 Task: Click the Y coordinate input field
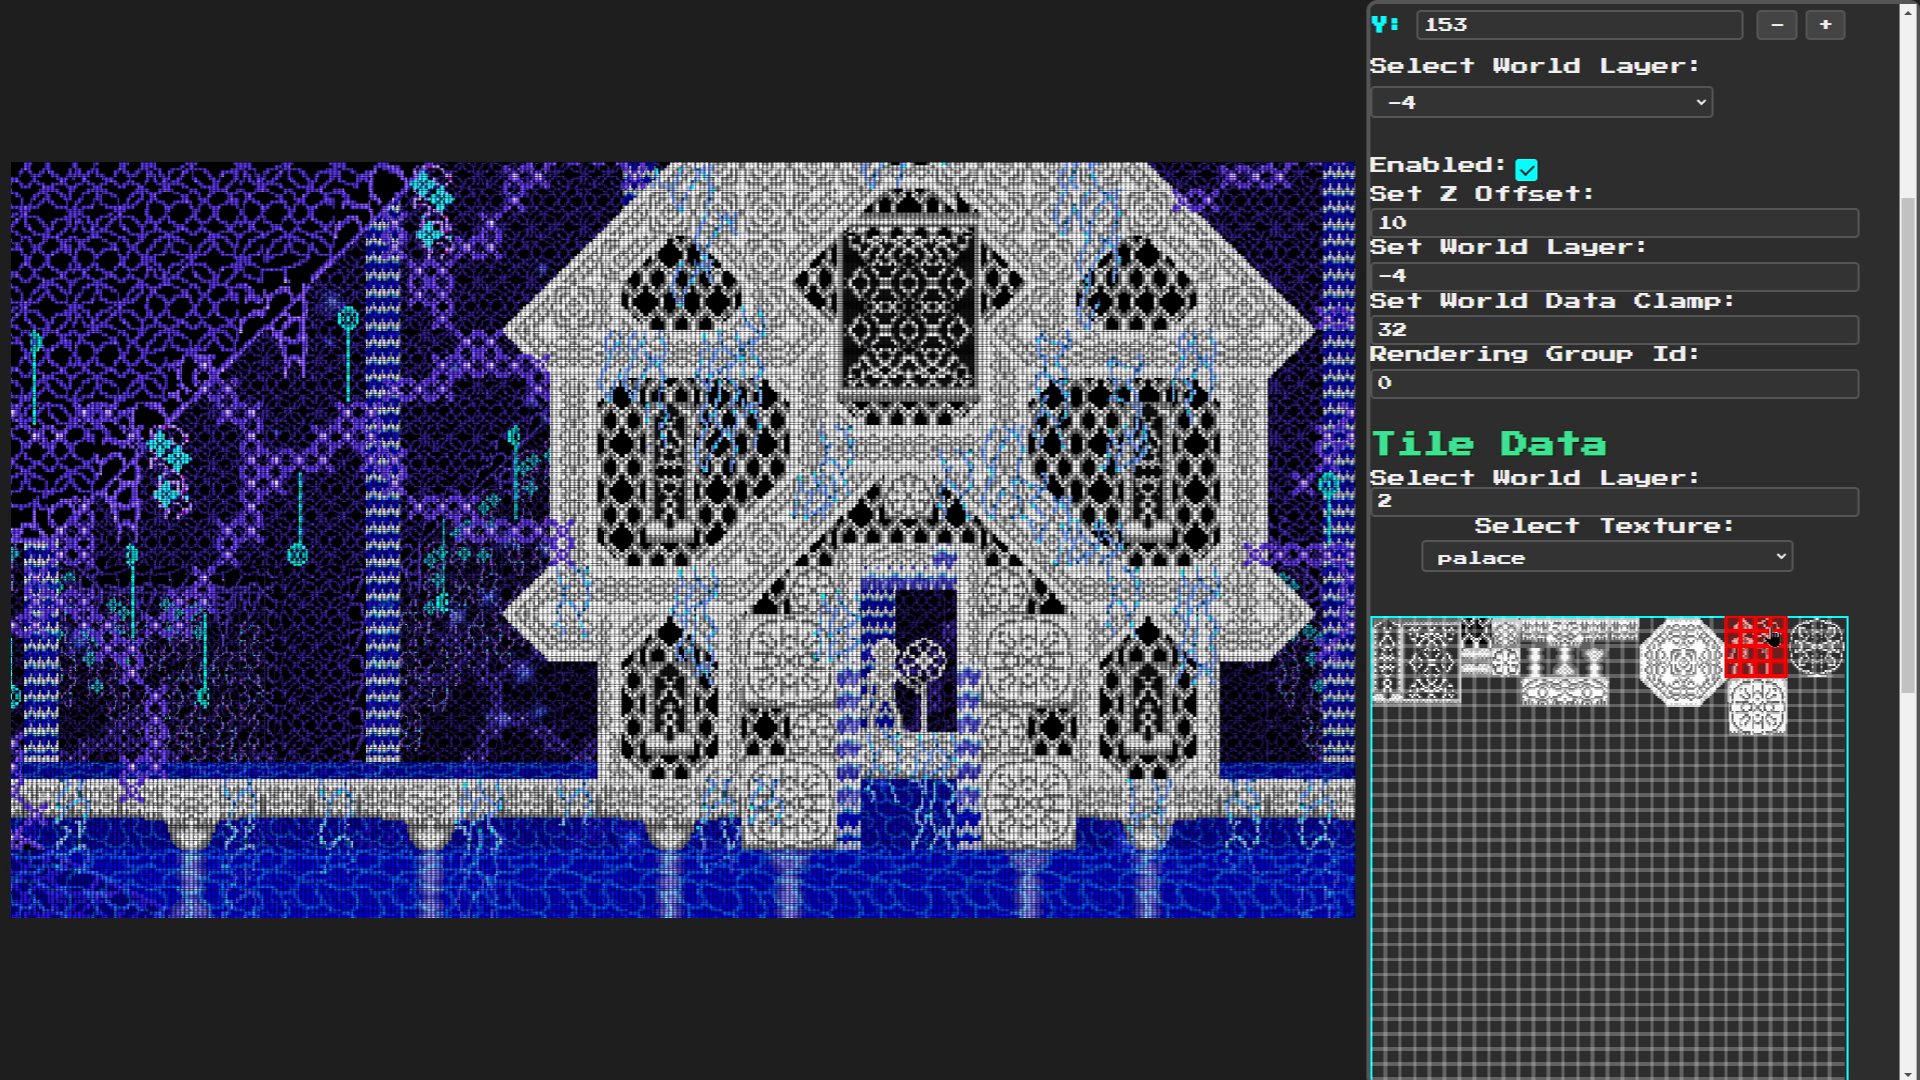1579,25
